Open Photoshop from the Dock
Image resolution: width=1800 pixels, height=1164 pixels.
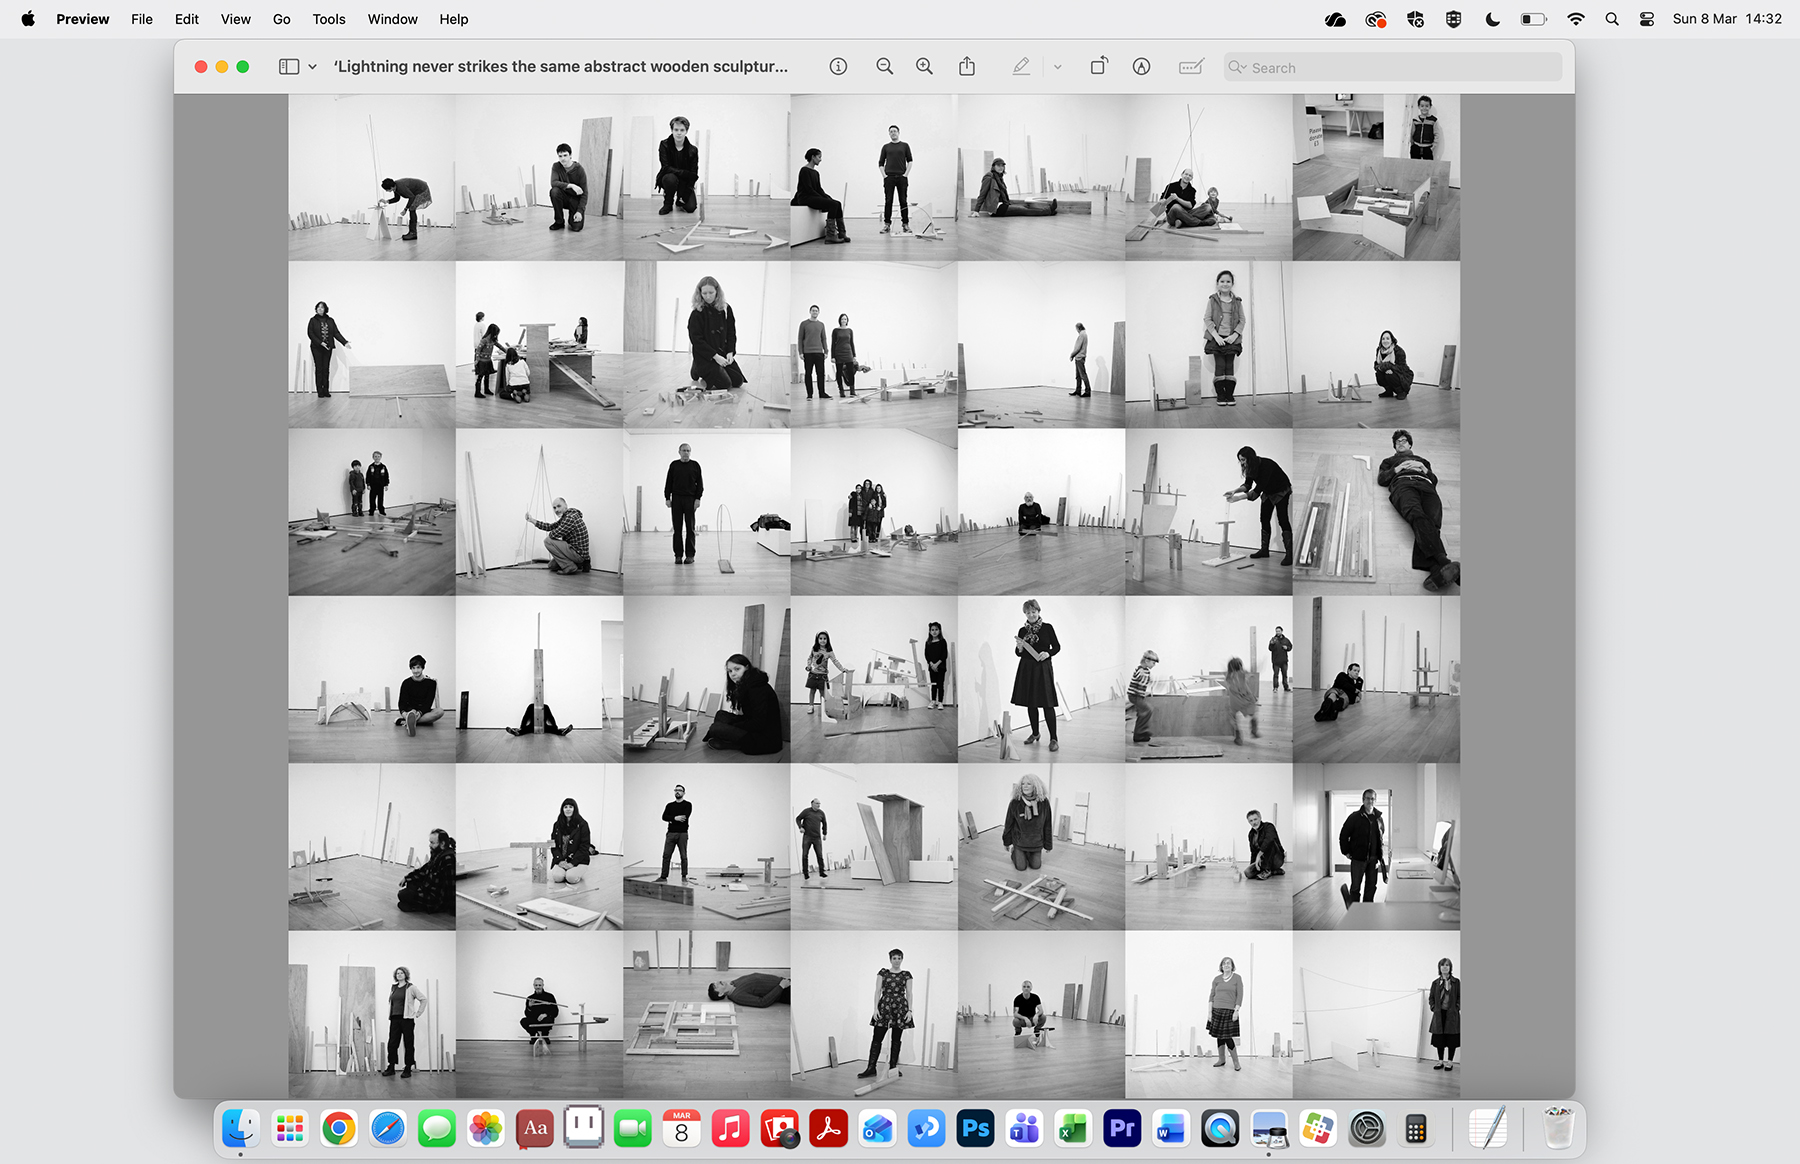(x=975, y=1129)
